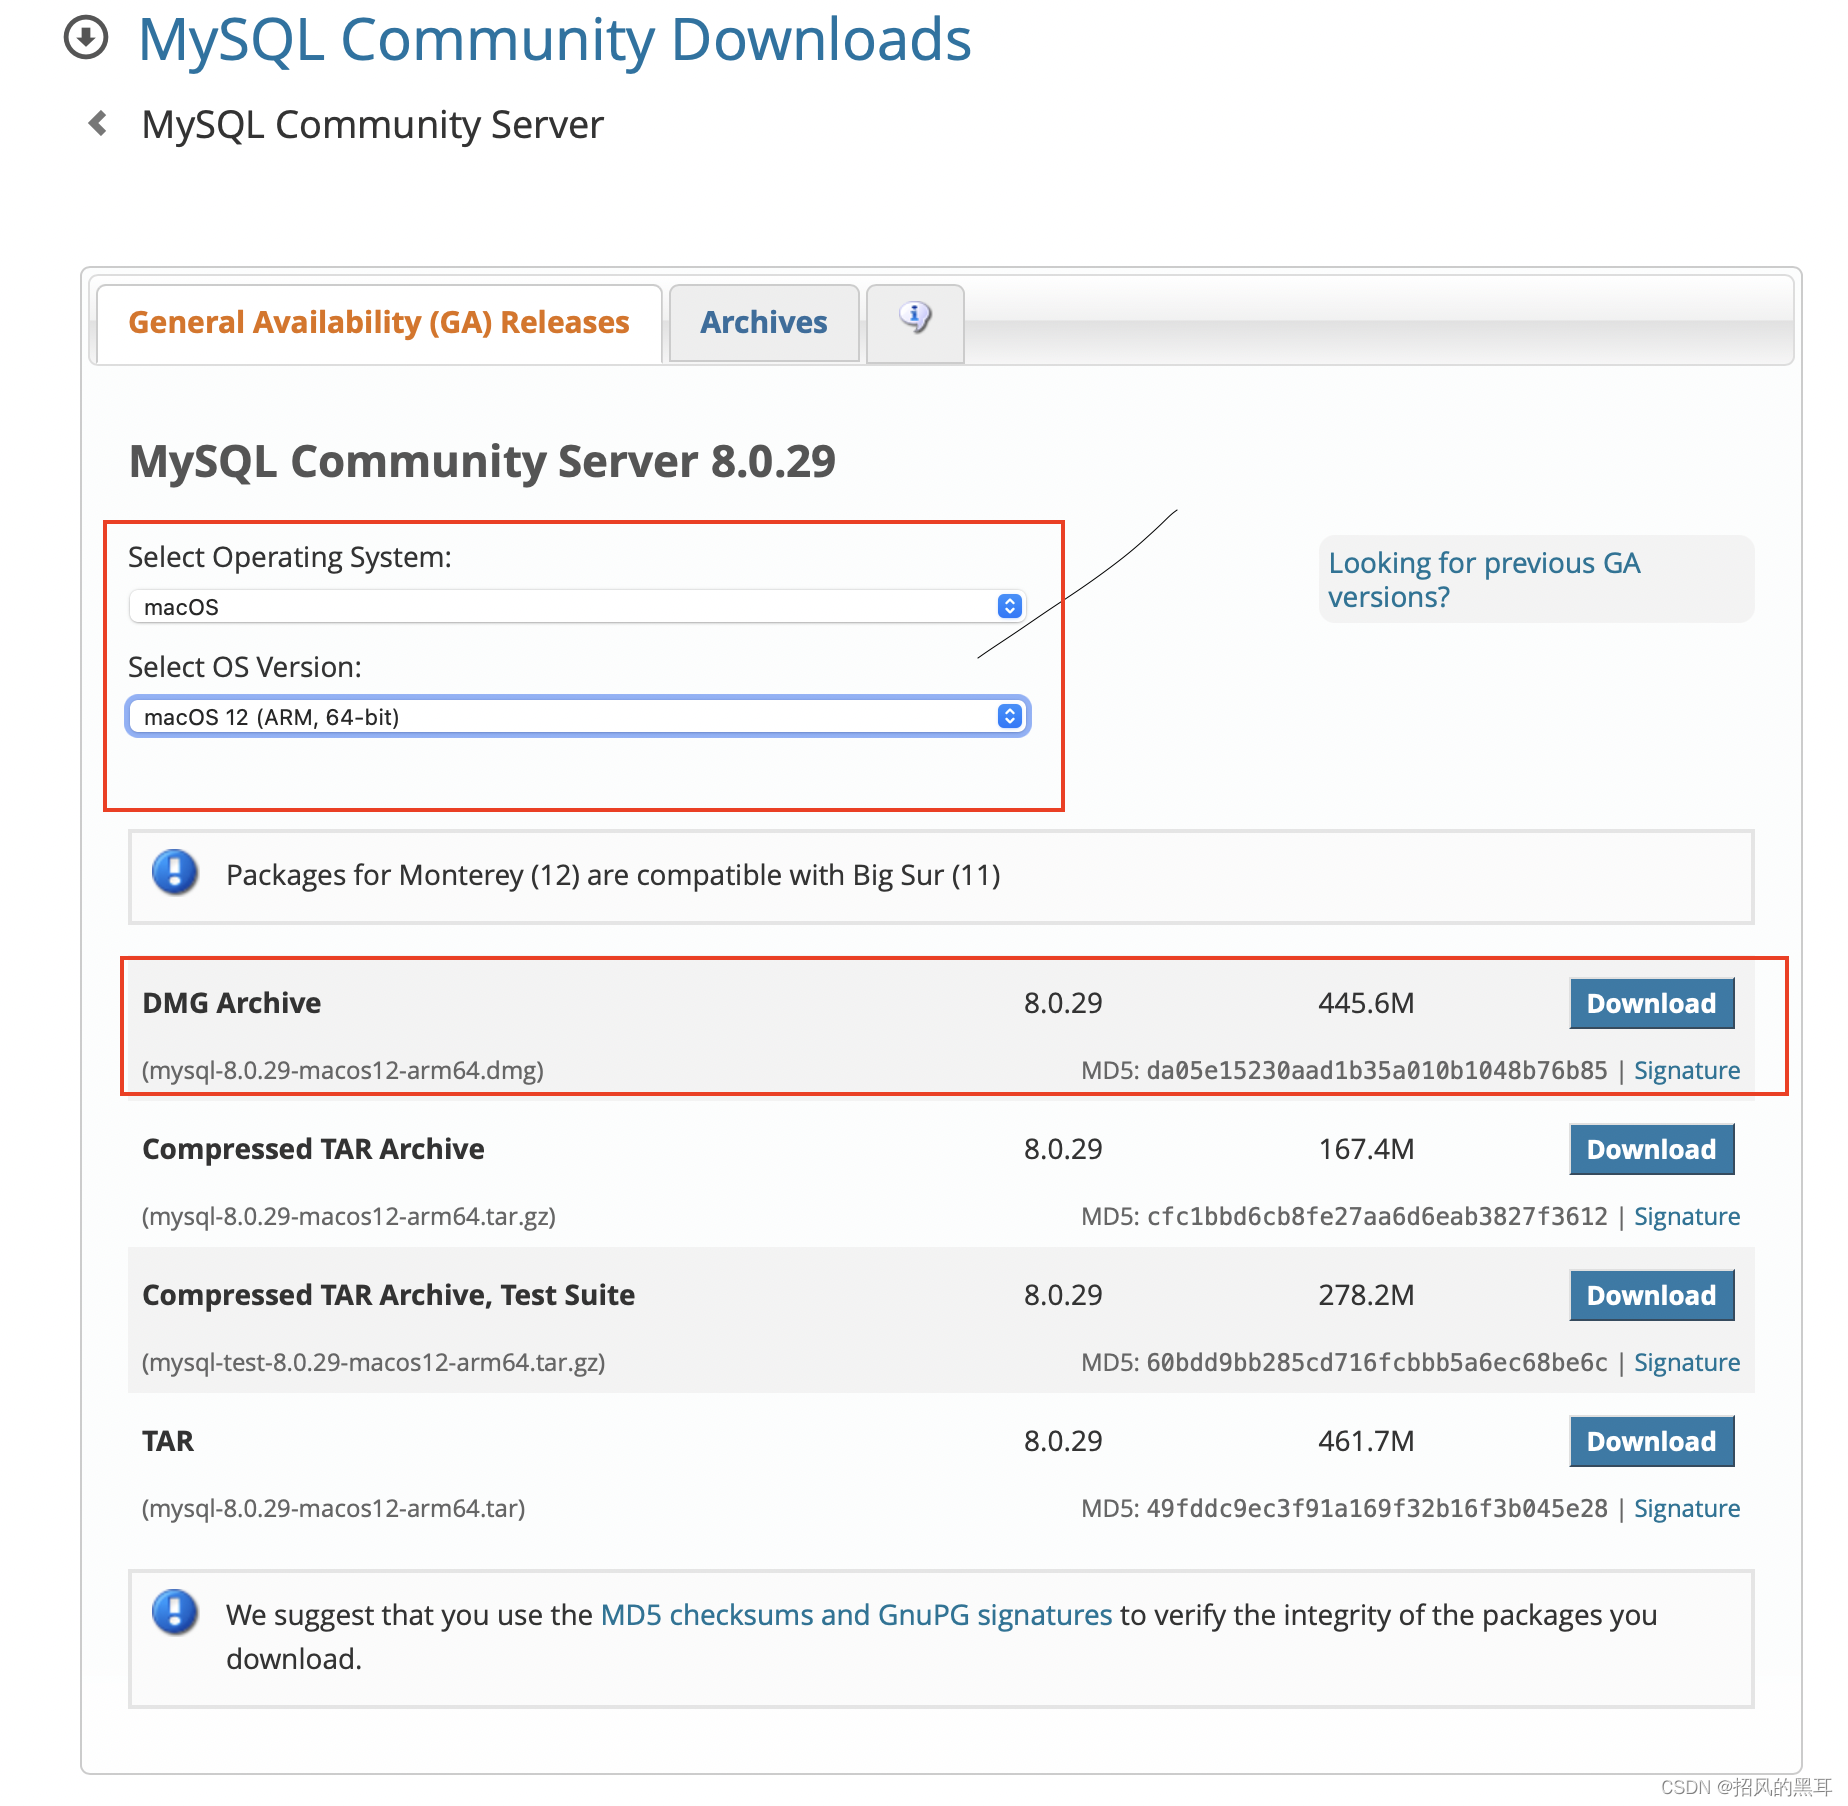
Task: Select the 278.2M file size value
Action: point(1366,1295)
